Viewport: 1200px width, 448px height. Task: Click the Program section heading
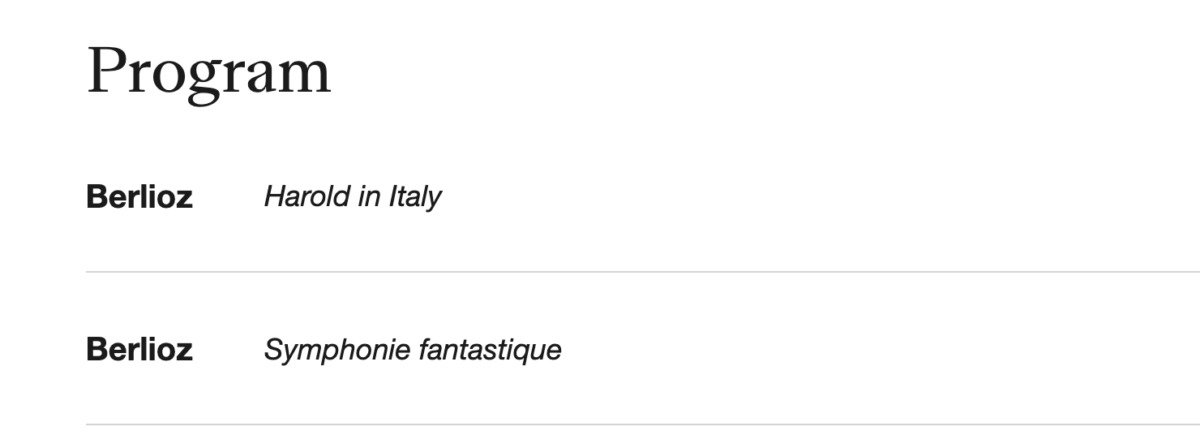pyautogui.click(x=208, y=72)
